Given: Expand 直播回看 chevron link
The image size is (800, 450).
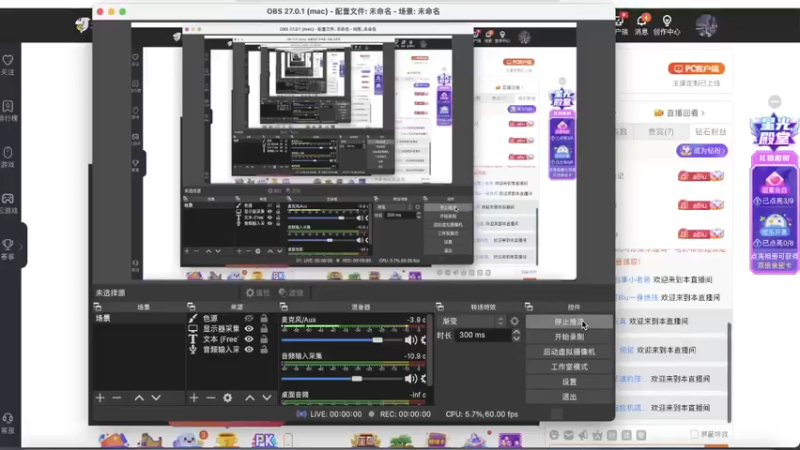Looking at the screenshot, I should pyautogui.click(x=703, y=113).
